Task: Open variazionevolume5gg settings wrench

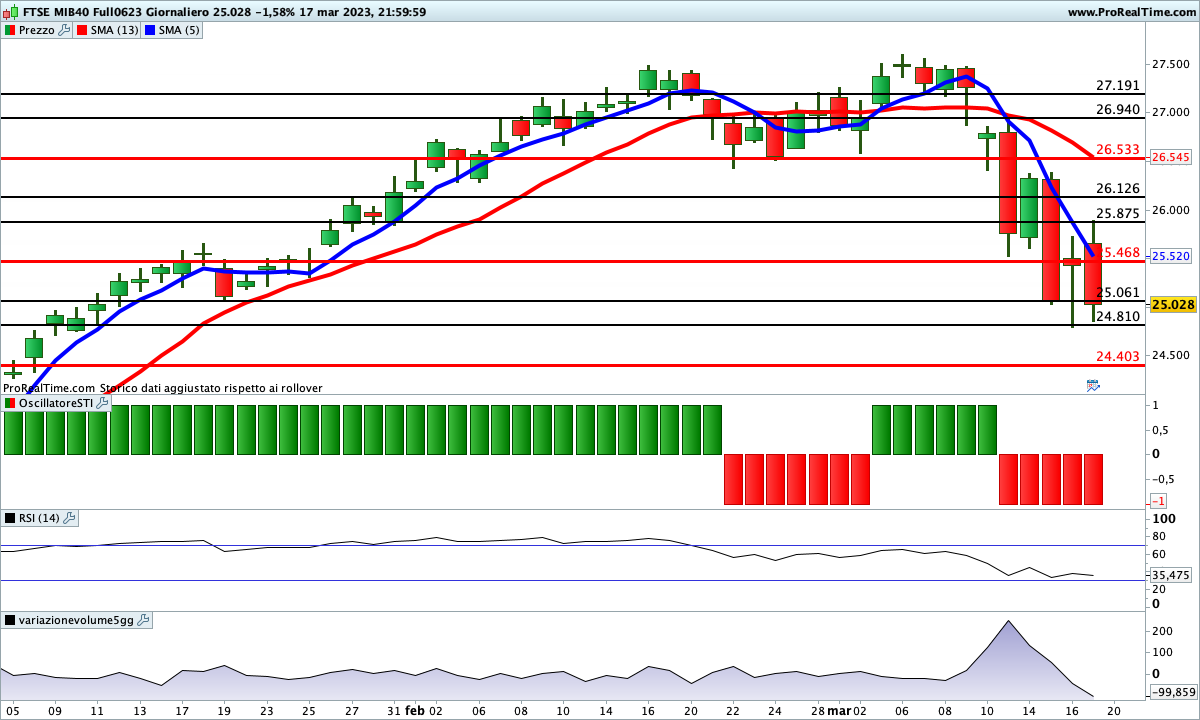Action: 143,620
